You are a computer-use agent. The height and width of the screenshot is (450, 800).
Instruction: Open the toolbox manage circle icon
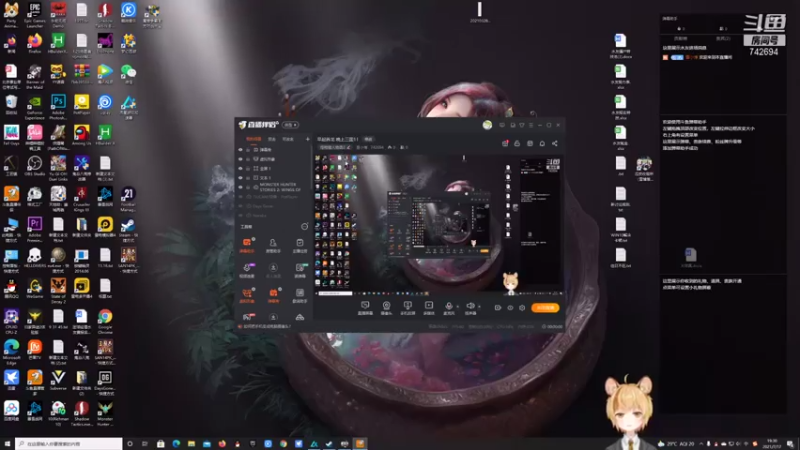pyautogui.click(x=305, y=227)
